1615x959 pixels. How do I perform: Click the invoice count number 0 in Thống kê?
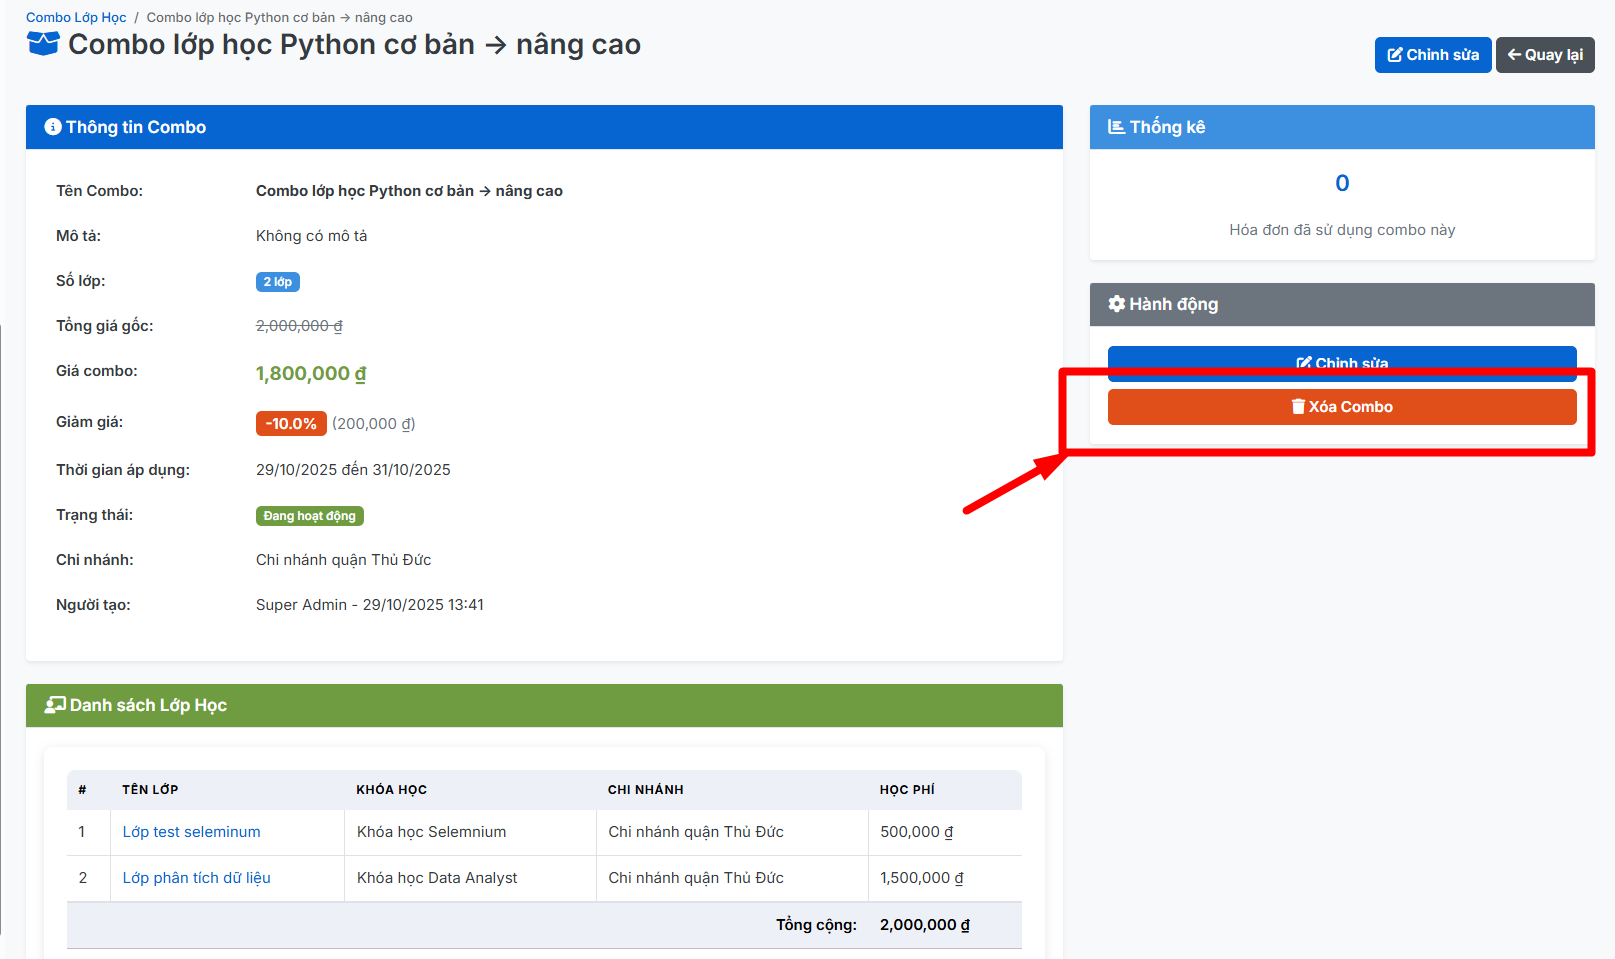[1342, 183]
